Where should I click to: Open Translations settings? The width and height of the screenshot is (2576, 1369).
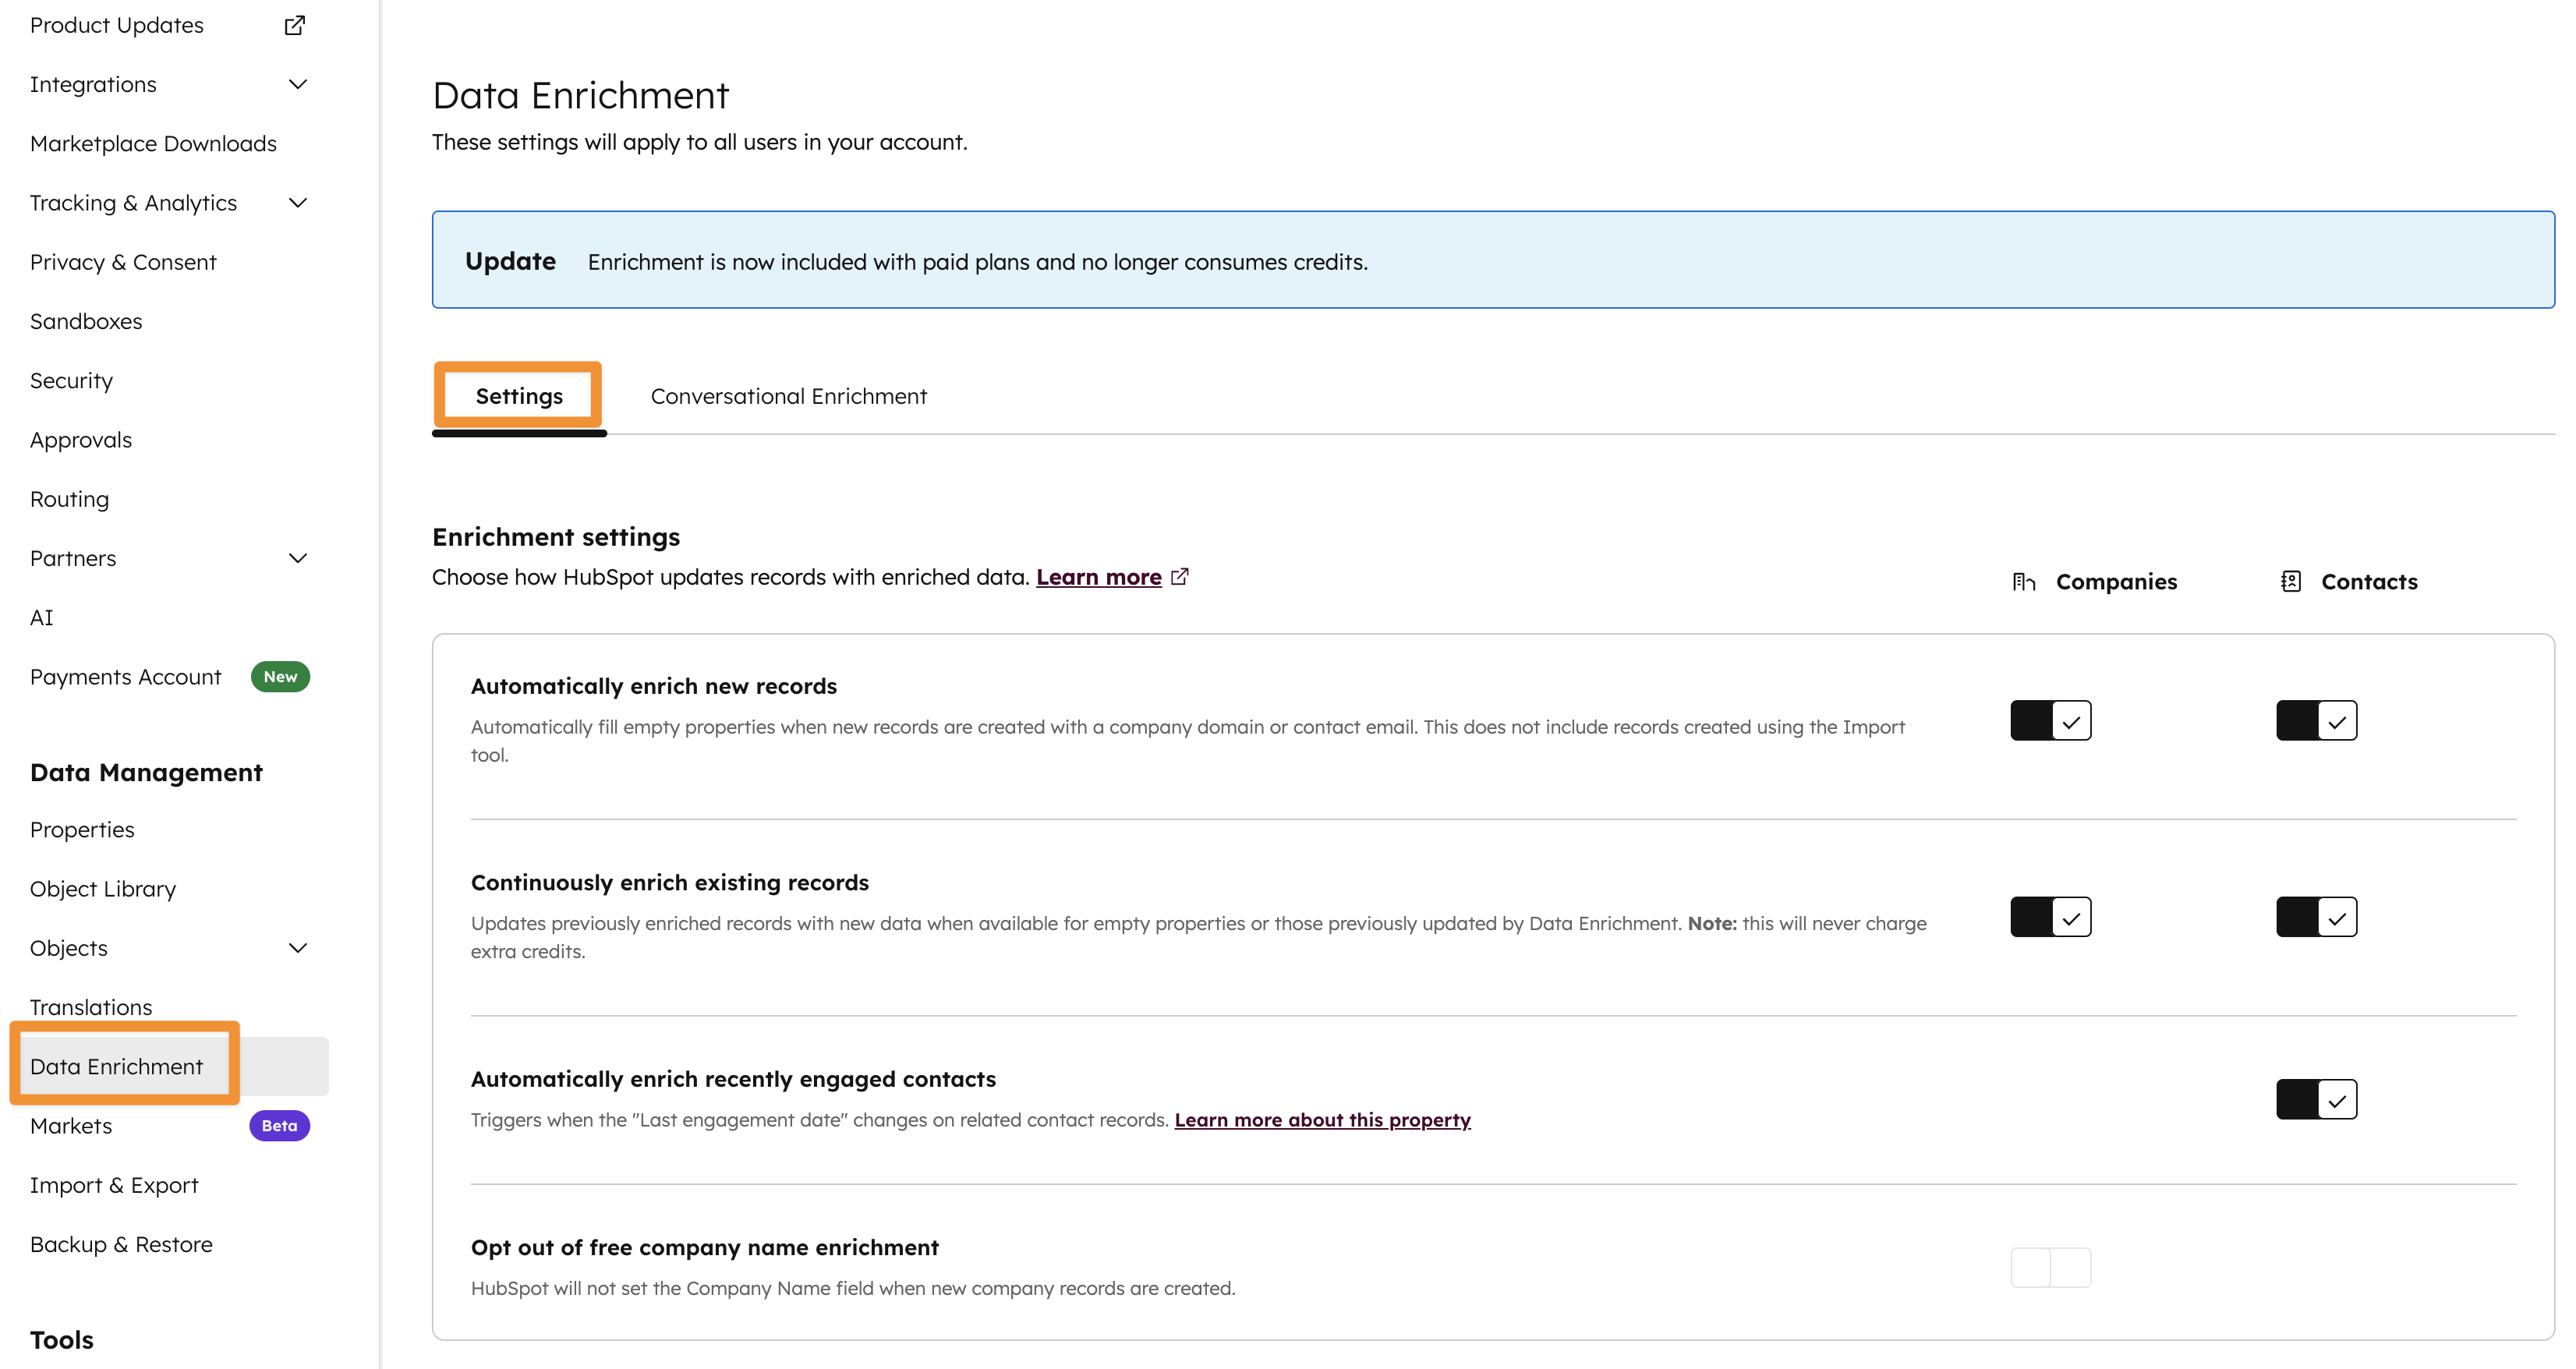pos(91,1007)
